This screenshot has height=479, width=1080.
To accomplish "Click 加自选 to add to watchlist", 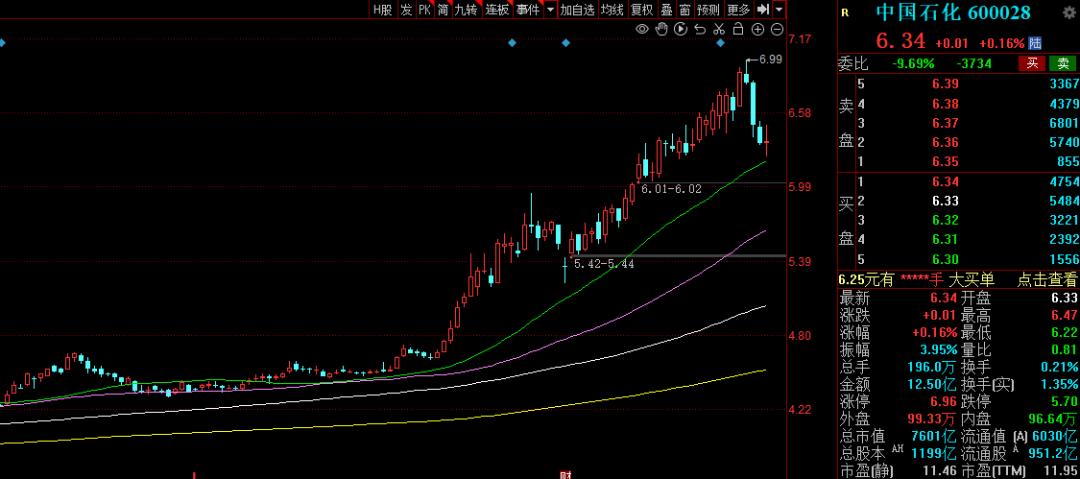I will [x=577, y=10].
